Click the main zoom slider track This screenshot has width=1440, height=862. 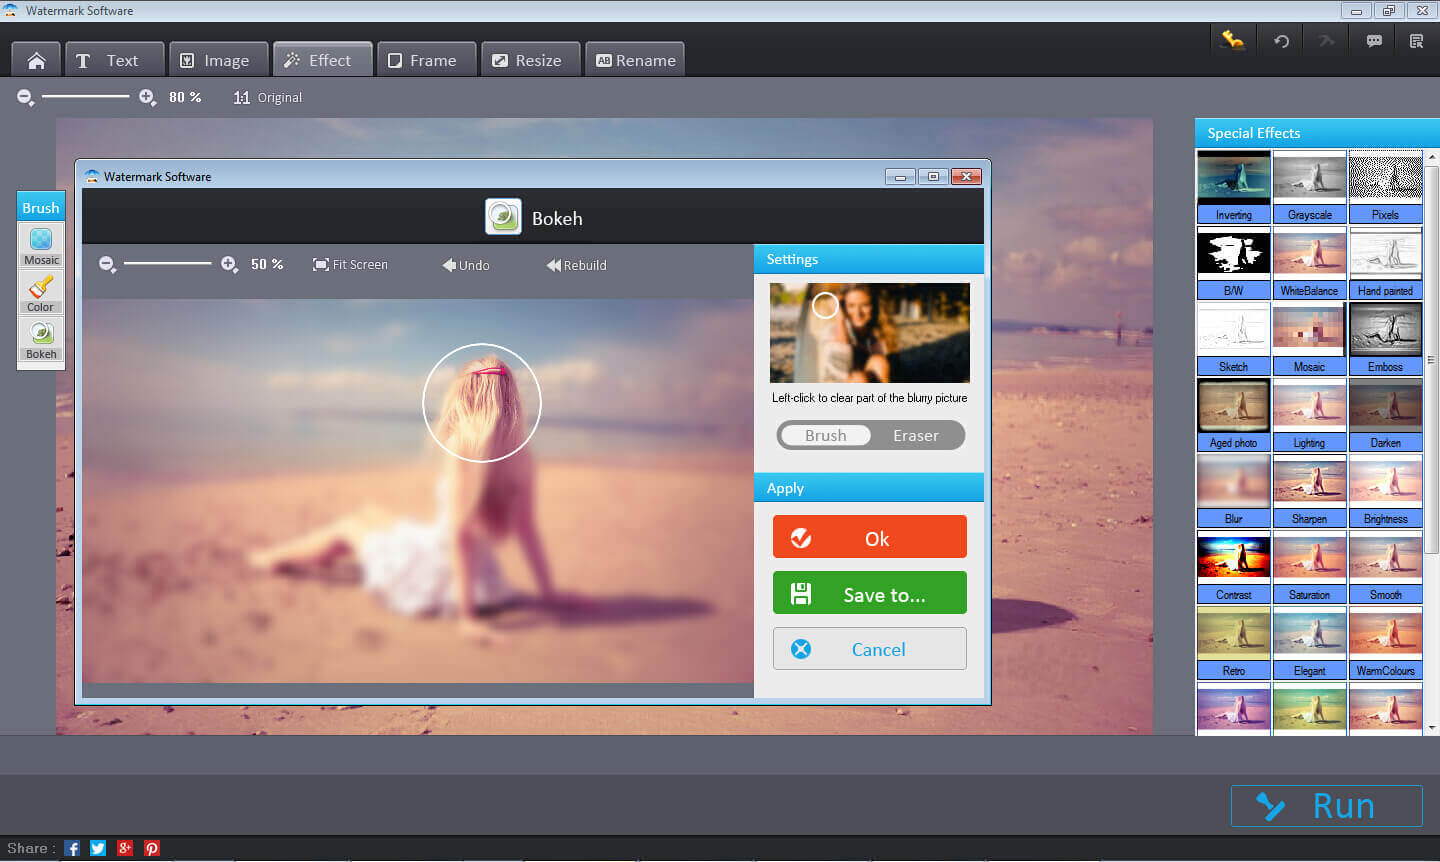(85, 97)
